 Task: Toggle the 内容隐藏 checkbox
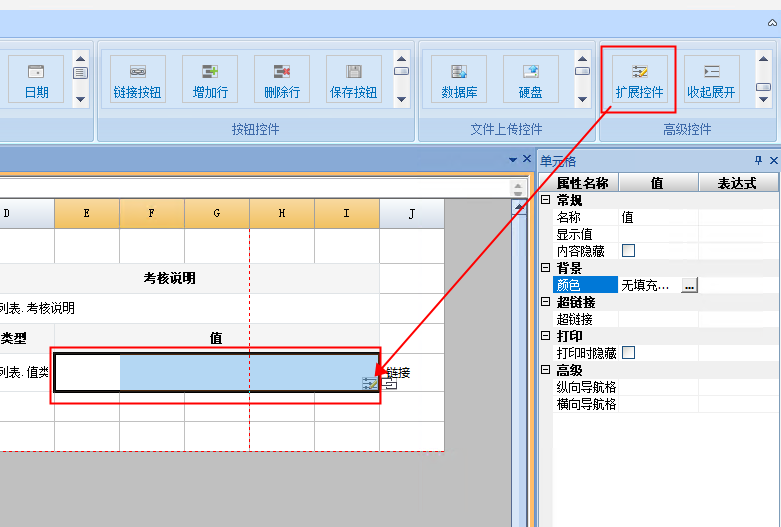click(629, 250)
